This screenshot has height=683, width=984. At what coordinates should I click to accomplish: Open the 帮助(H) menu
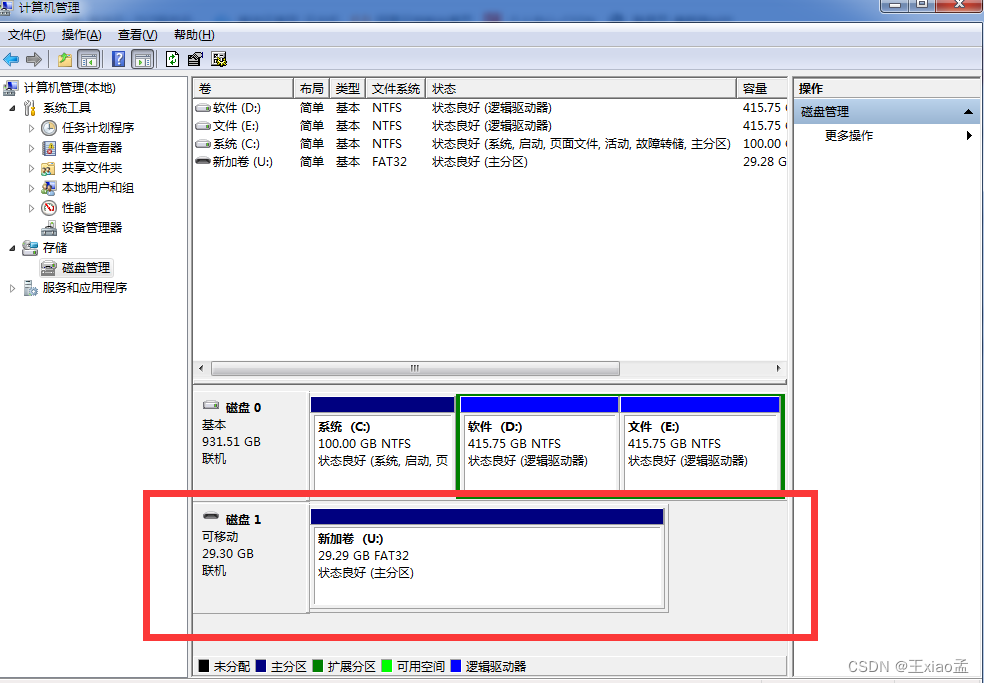click(194, 35)
